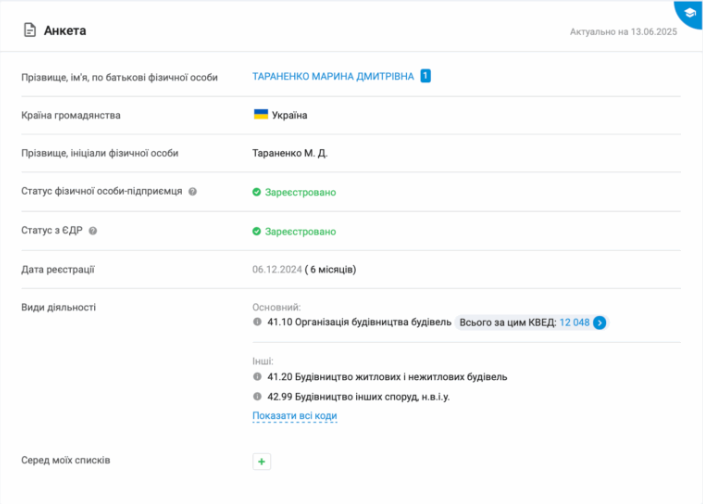Click the Анкета section heading
Screen dimensions: 703x504
tap(65, 30)
